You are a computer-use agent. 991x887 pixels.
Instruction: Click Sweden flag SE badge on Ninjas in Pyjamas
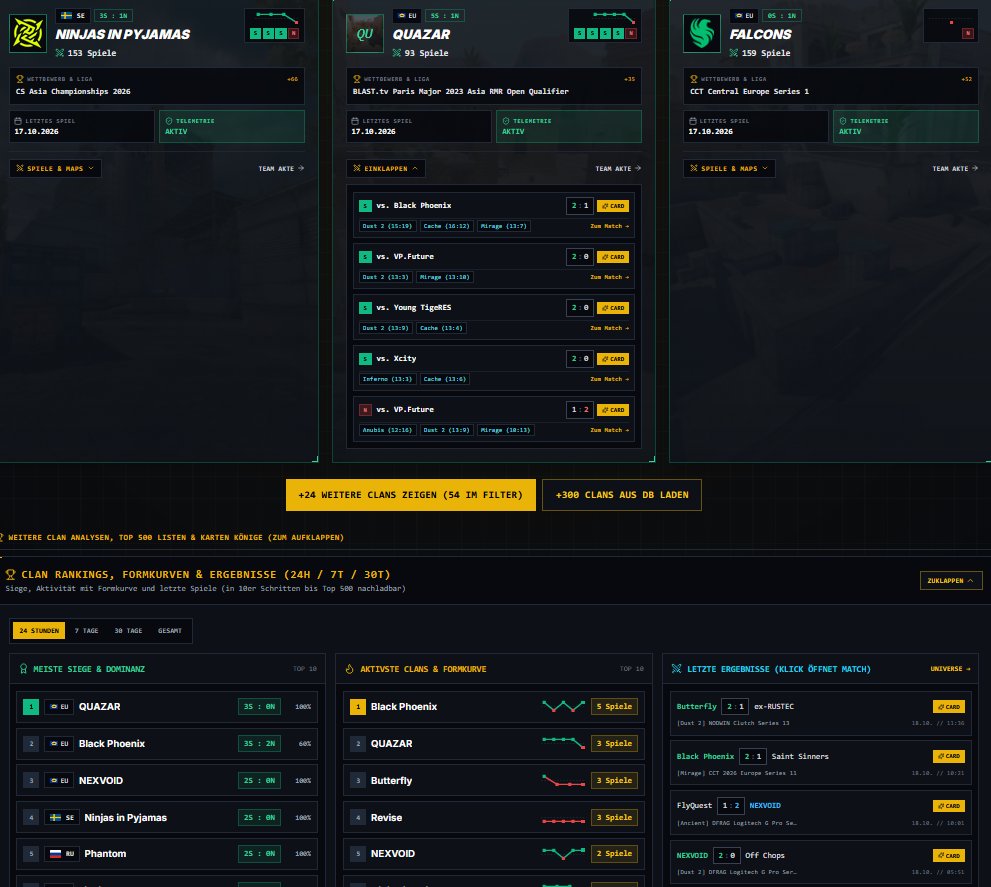72,16
